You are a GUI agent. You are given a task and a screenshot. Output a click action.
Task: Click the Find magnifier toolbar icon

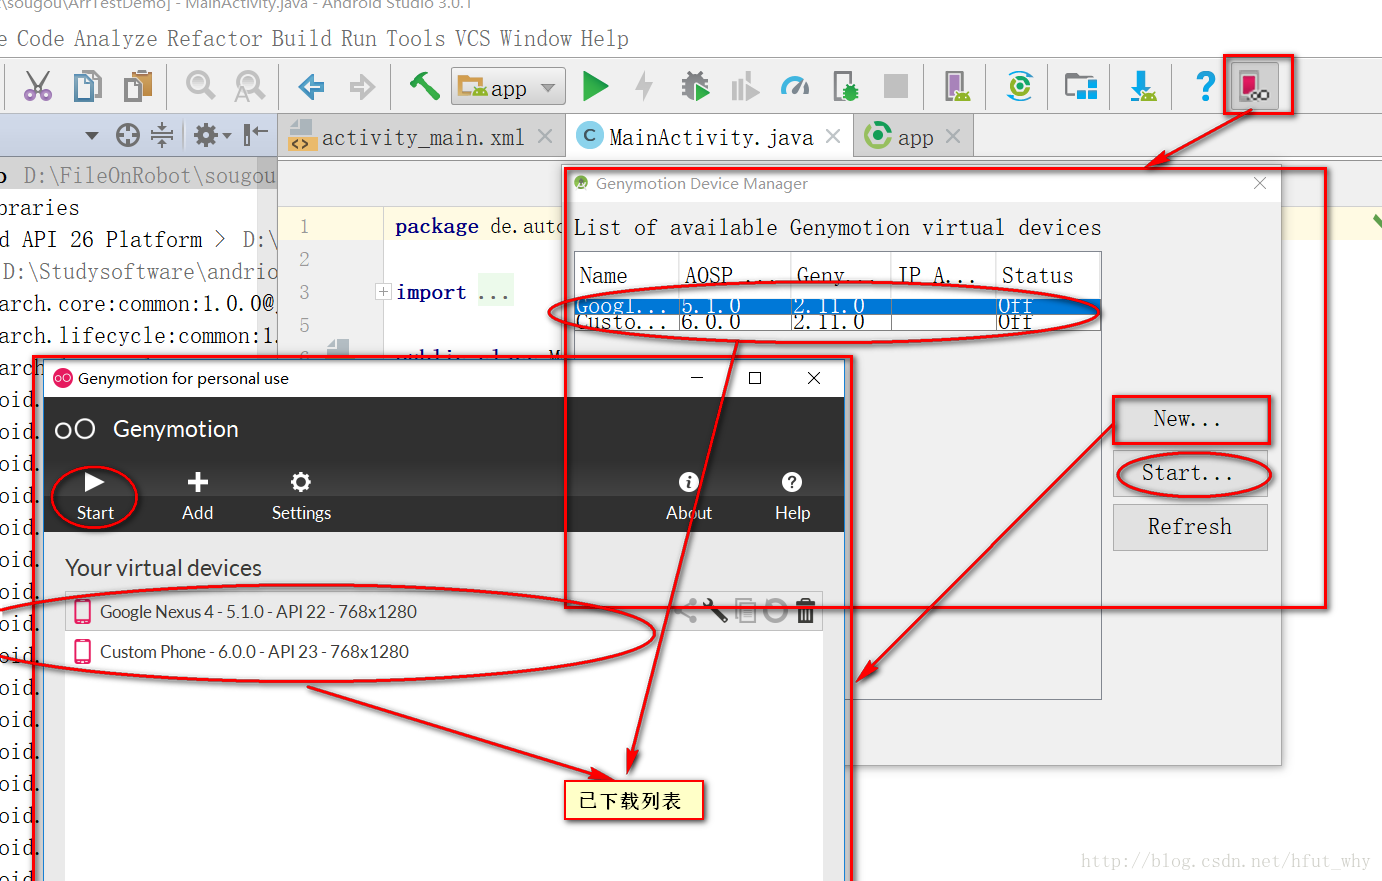201,86
